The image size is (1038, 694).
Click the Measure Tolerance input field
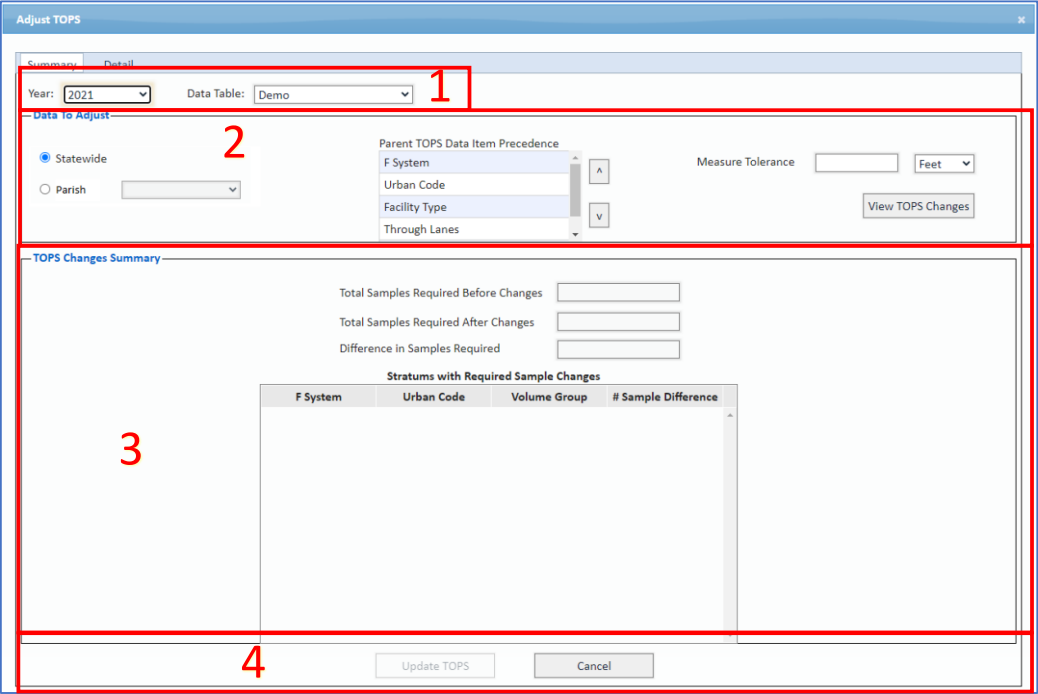(x=856, y=163)
